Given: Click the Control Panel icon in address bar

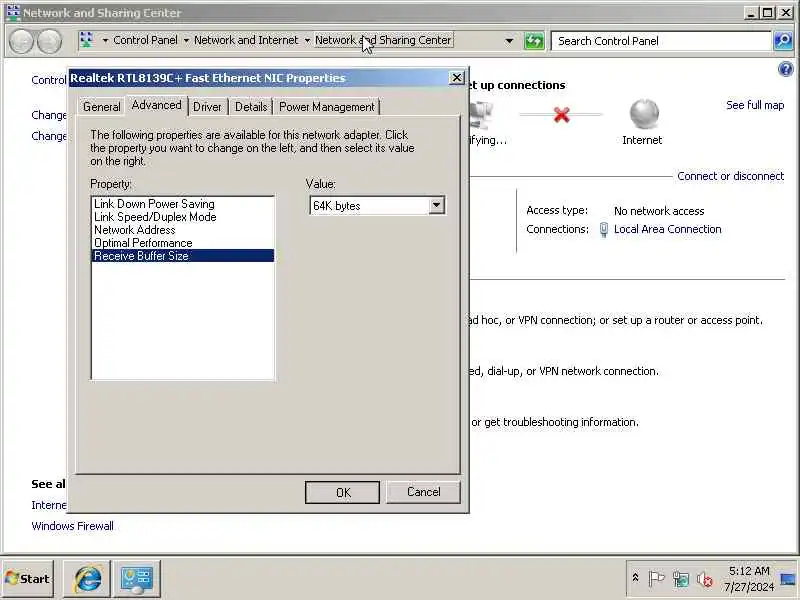Looking at the screenshot, I should [x=87, y=40].
